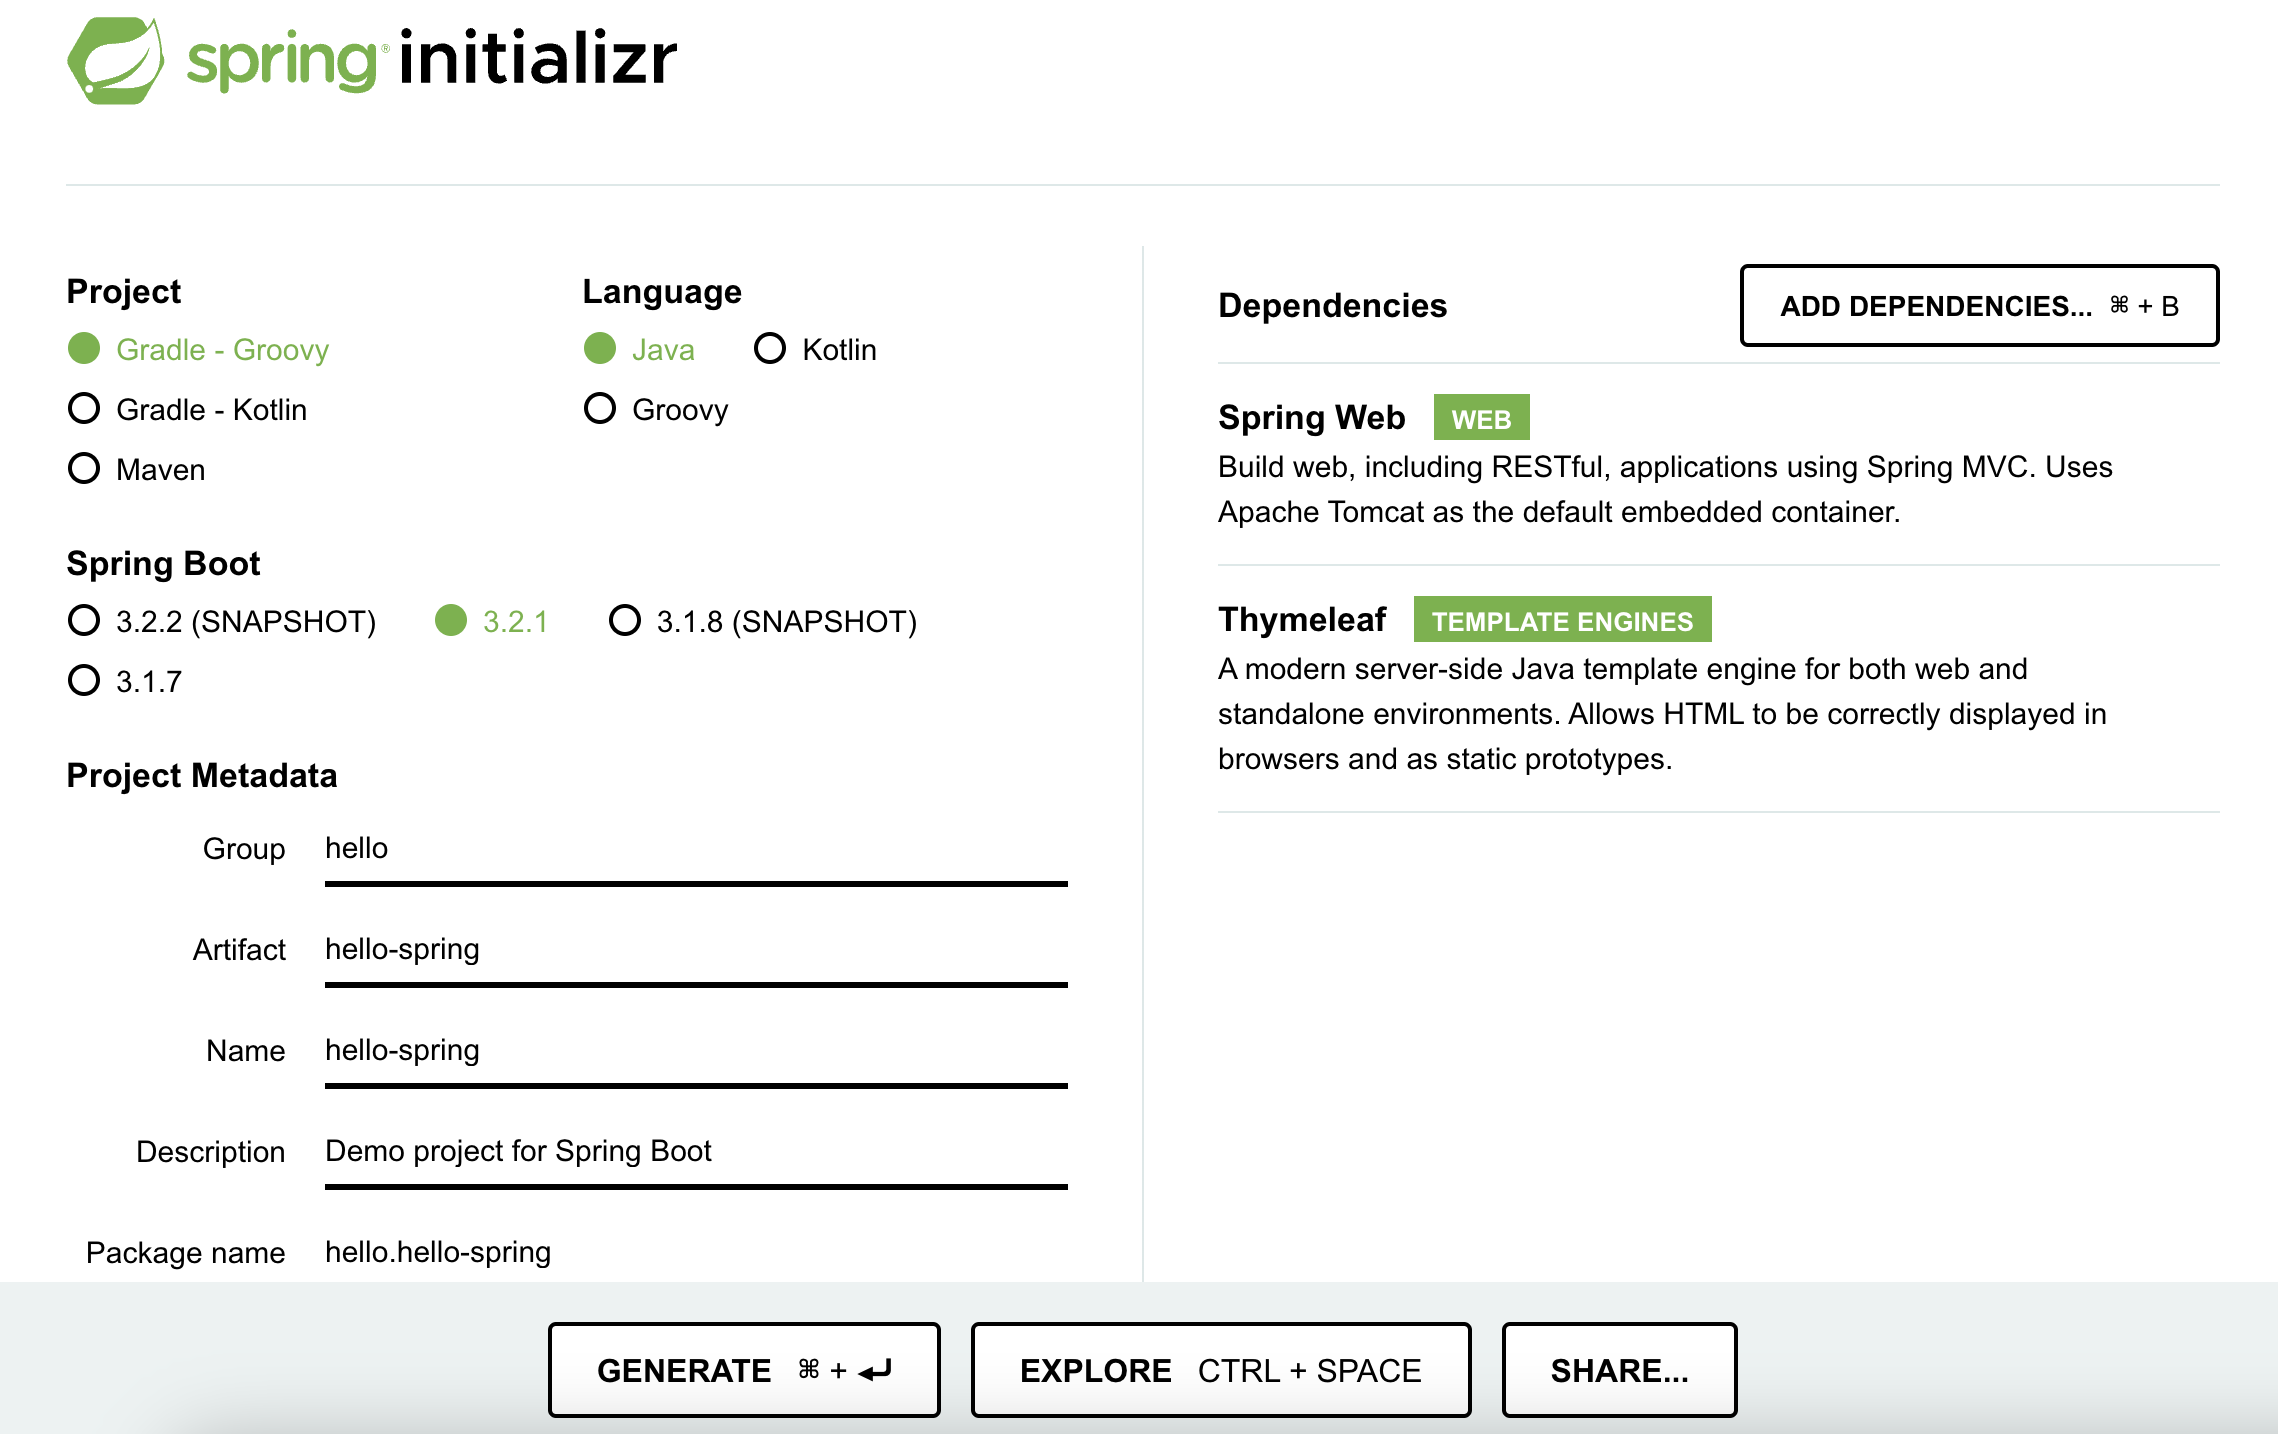The image size is (2278, 1434).
Task: Pick the Gradle - Groovy radio option
Action: click(x=198, y=349)
